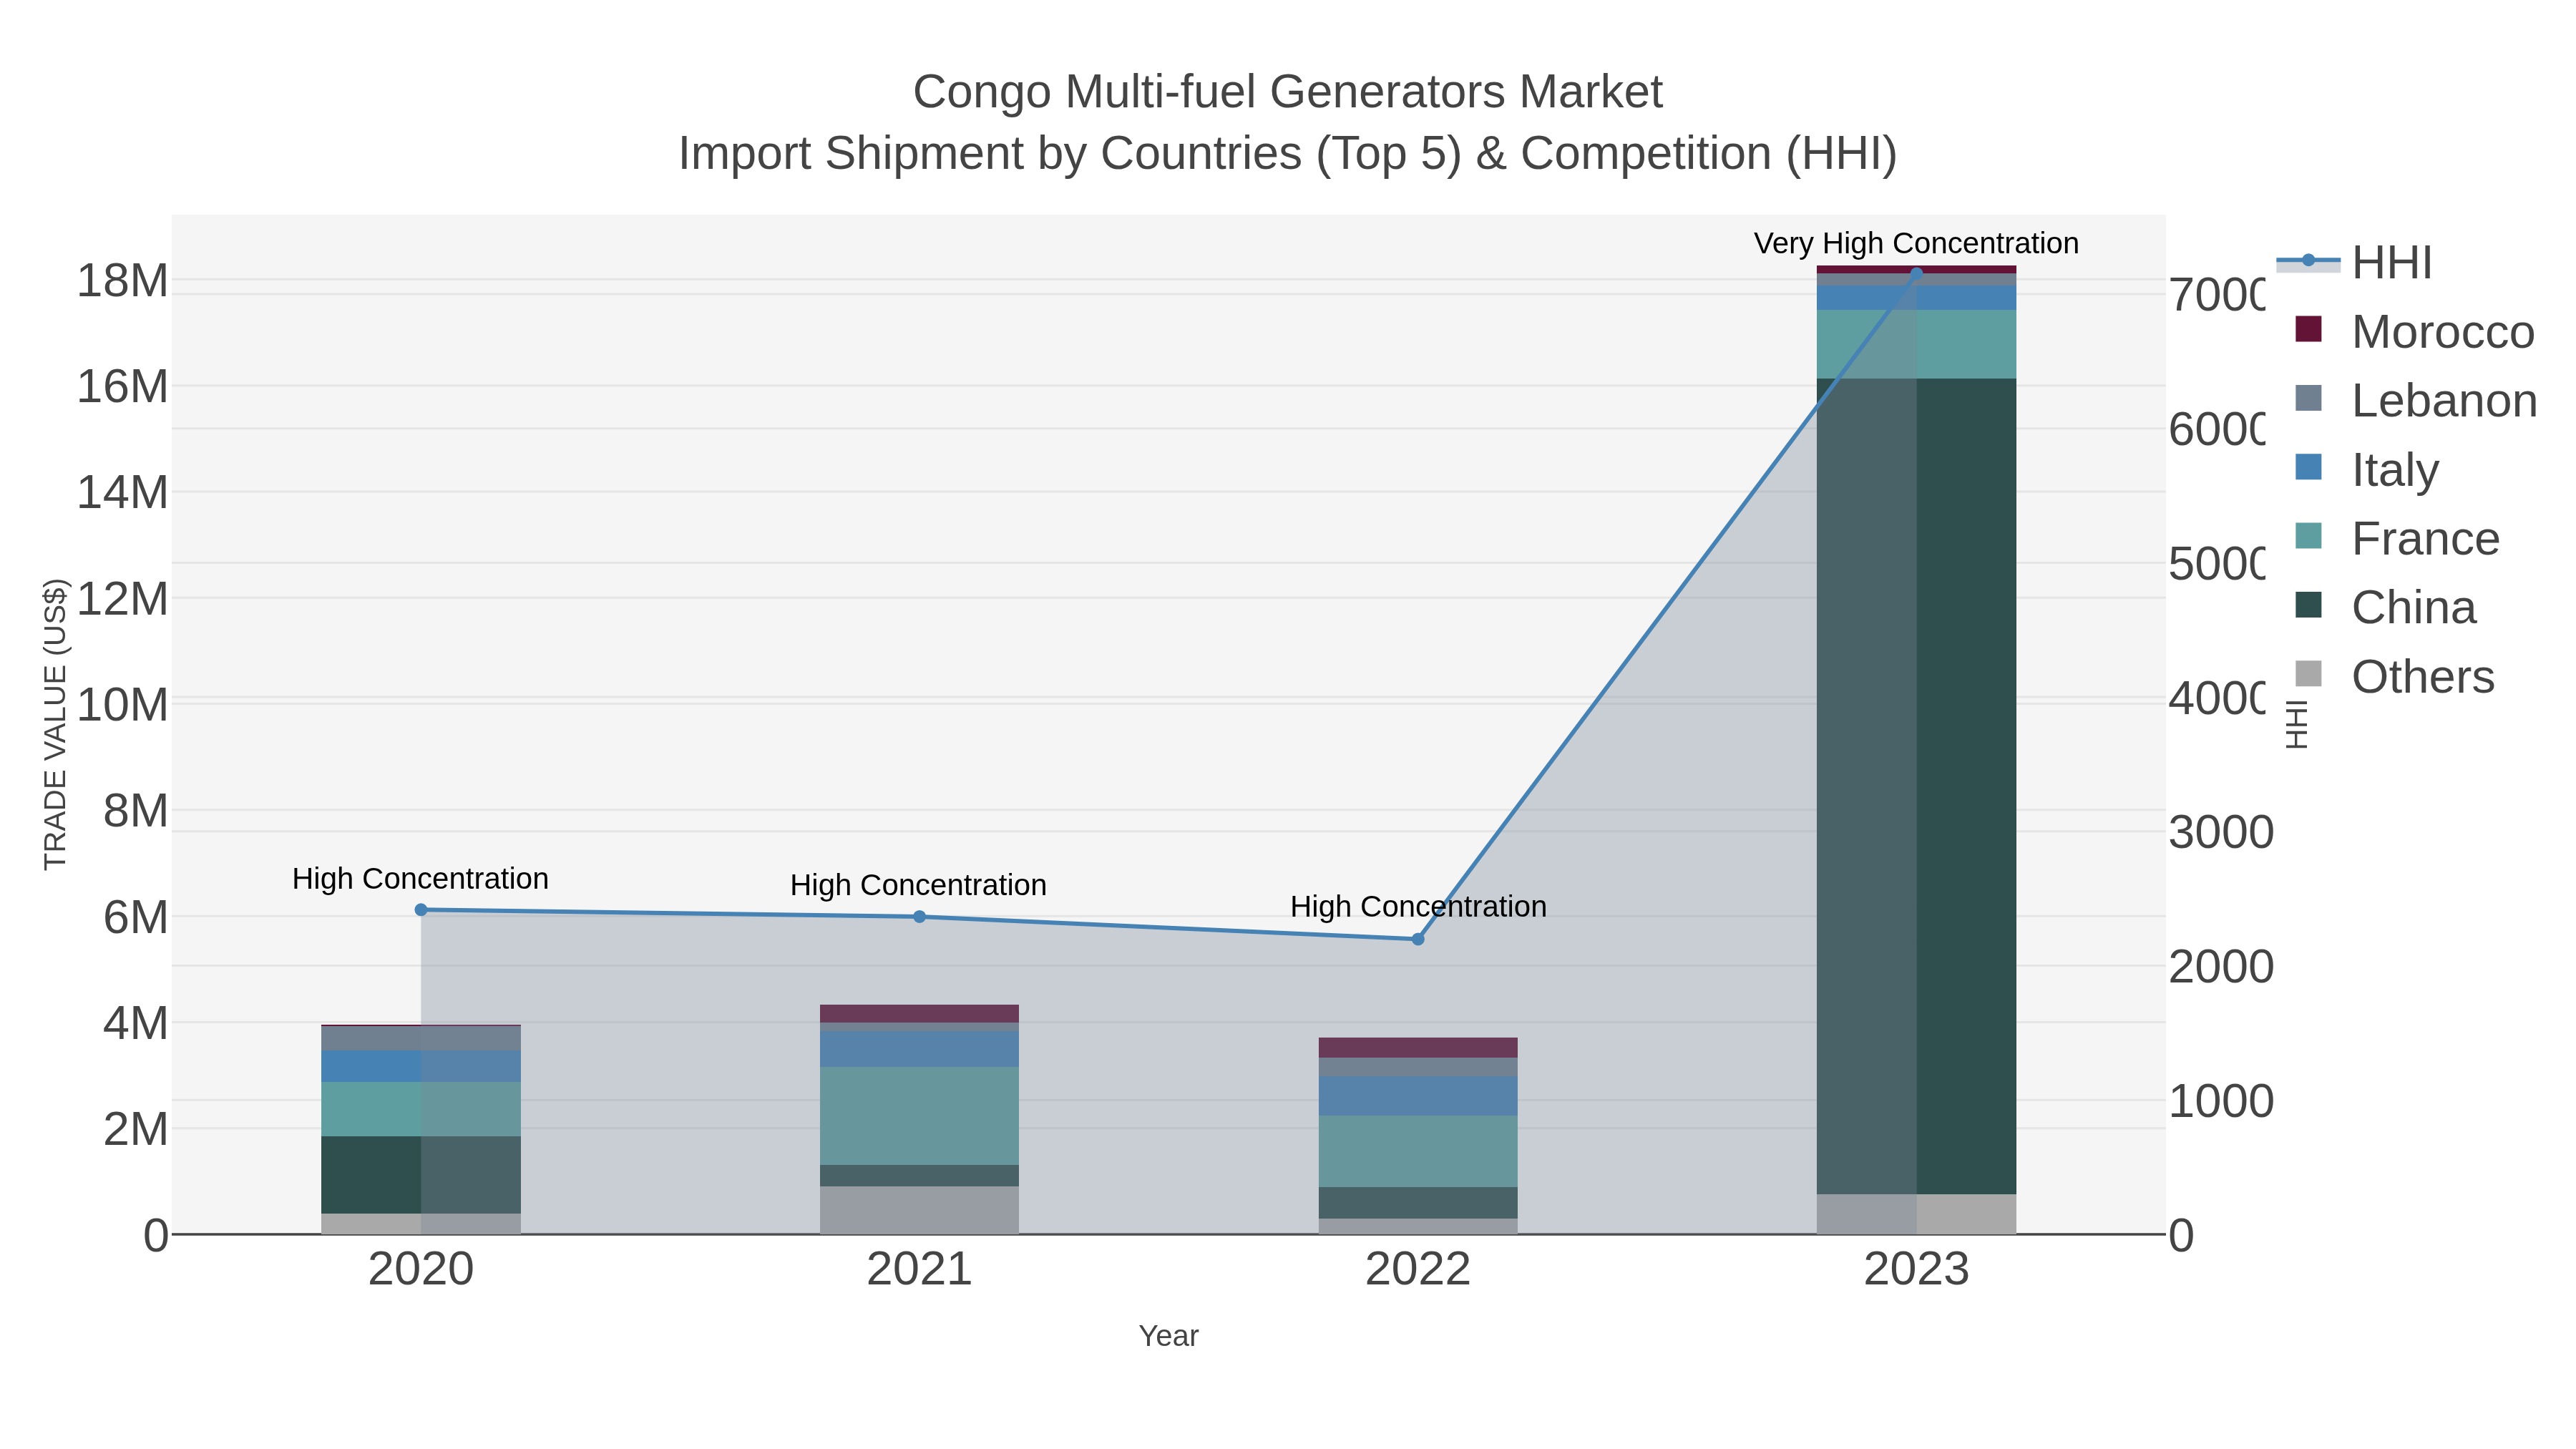Toggle France series via legend label
This screenshot has height=1449, width=2576.
[x=2425, y=538]
